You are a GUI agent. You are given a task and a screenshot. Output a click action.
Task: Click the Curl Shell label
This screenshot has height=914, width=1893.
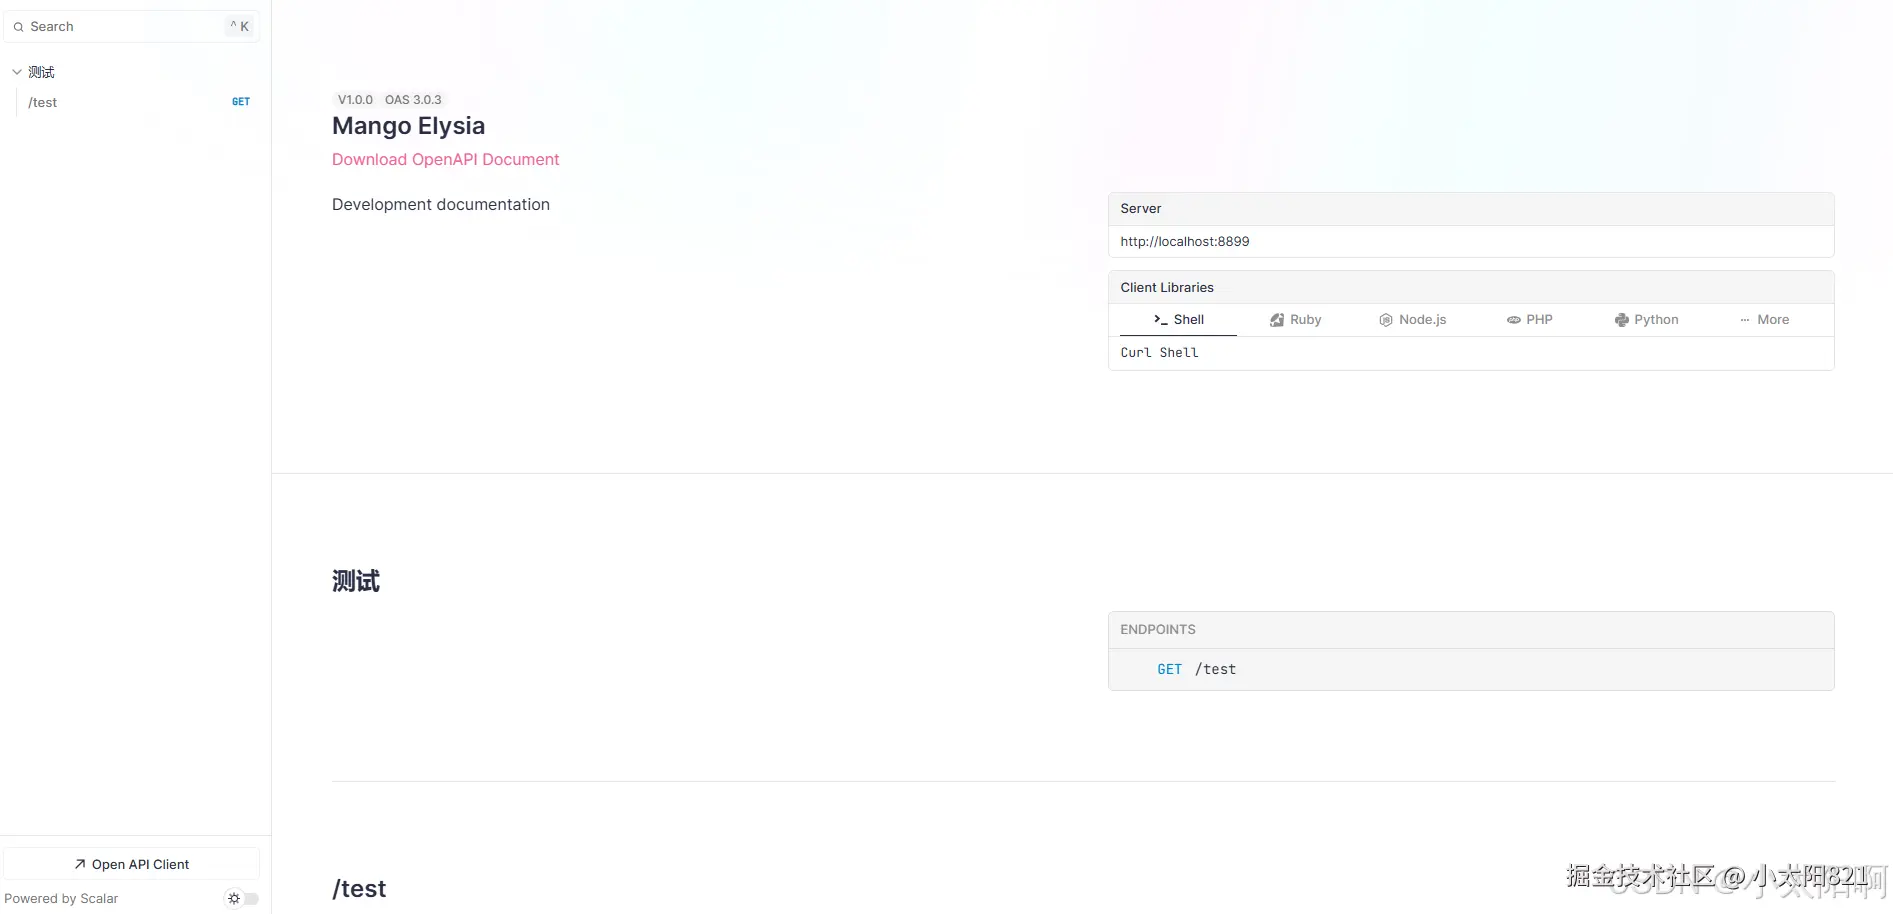(x=1159, y=353)
